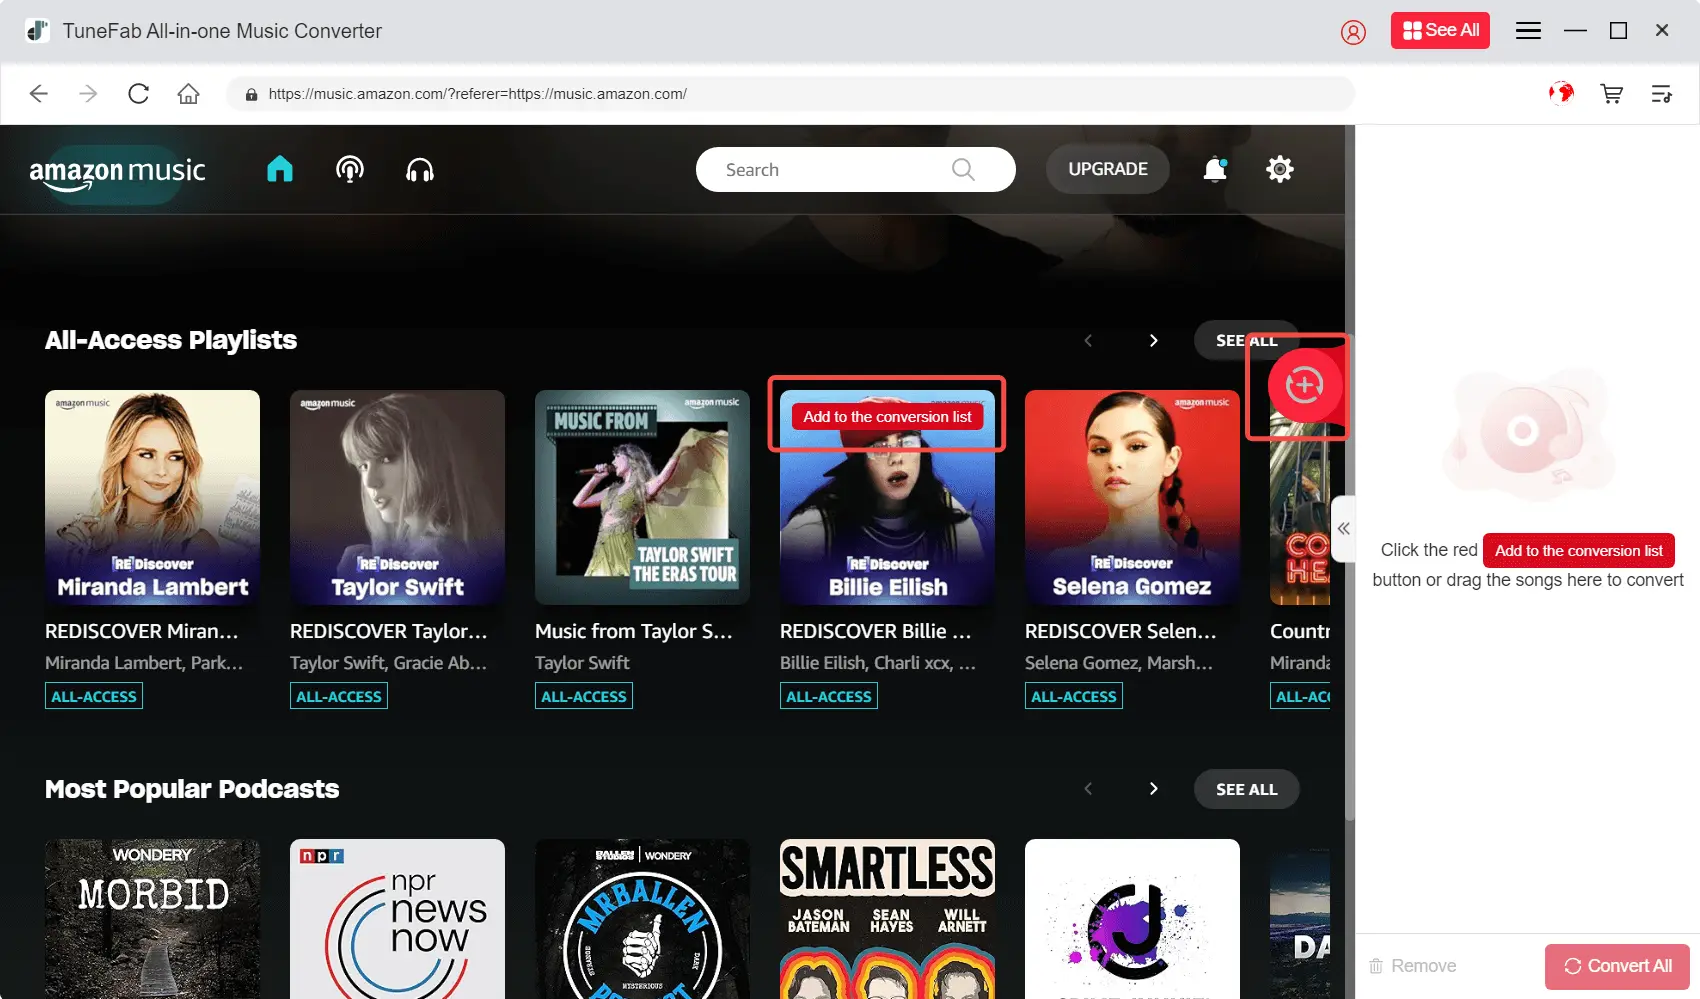
Task: Open the purple J logo podcast cover
Action: 1132,919
